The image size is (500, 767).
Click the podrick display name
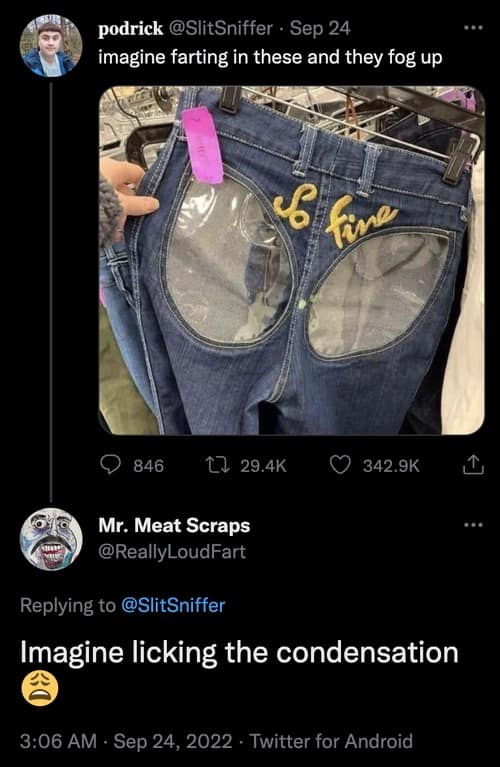[130, 29]
